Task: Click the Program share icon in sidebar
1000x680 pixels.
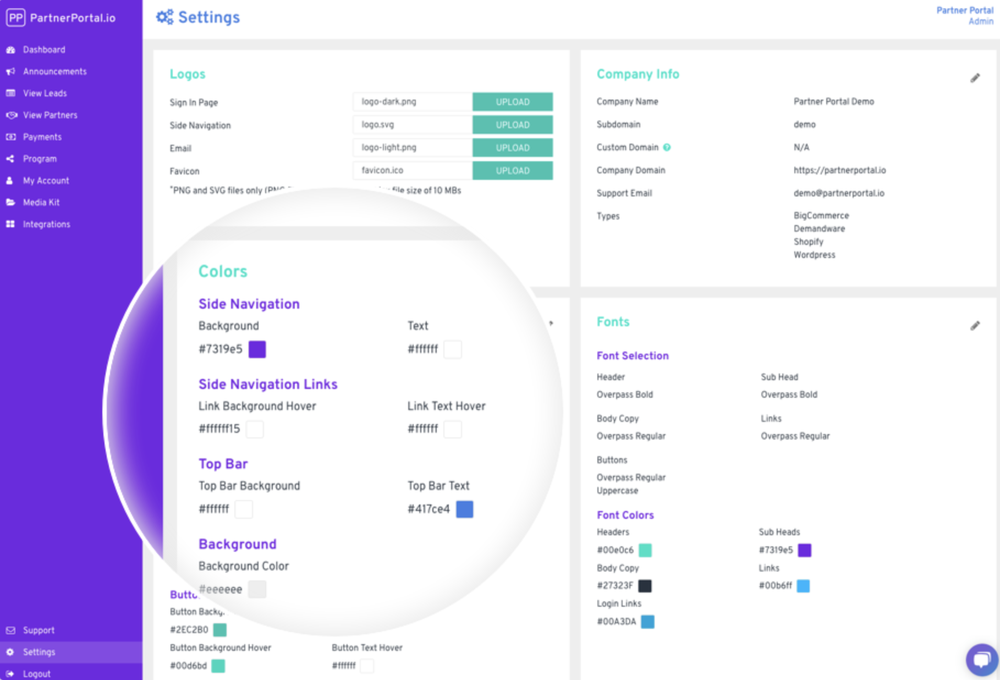Action: 12,158
